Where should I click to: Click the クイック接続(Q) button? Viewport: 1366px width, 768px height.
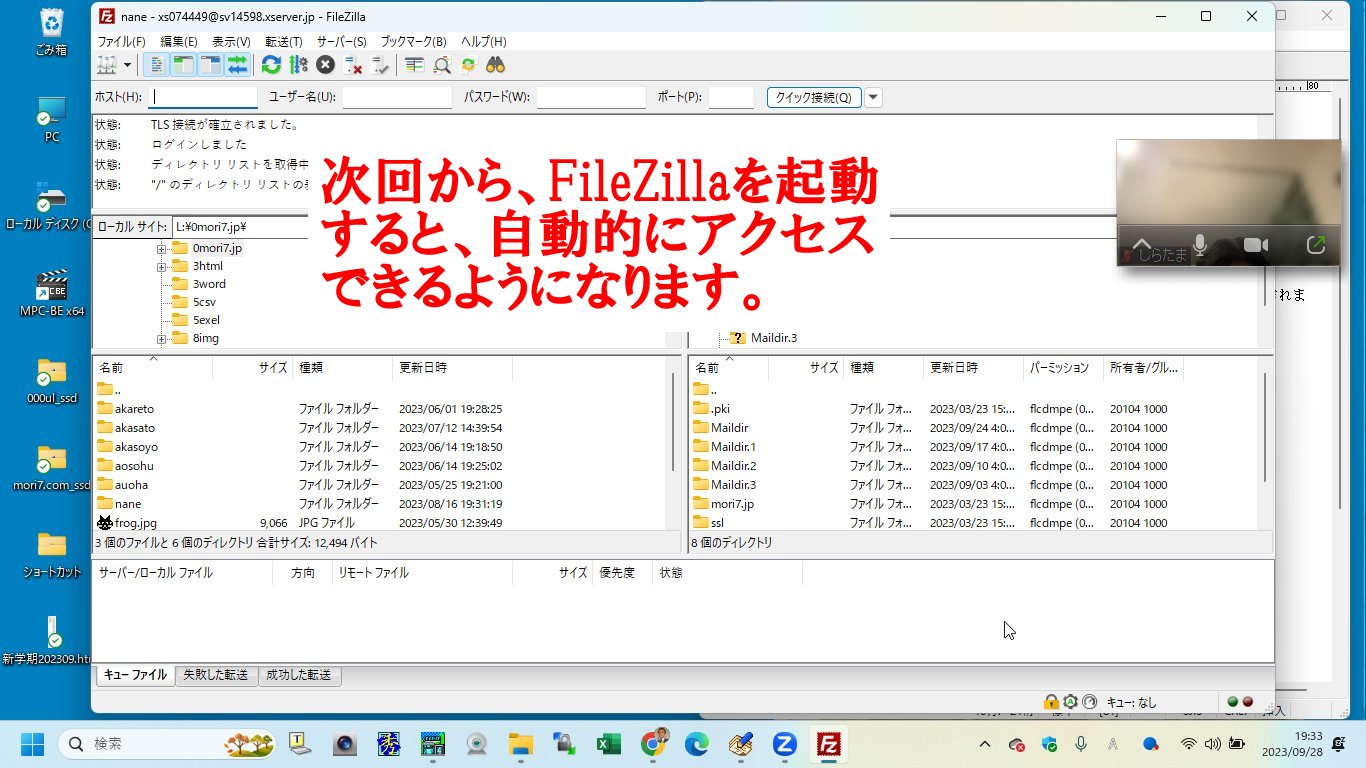tap(814, 97)
